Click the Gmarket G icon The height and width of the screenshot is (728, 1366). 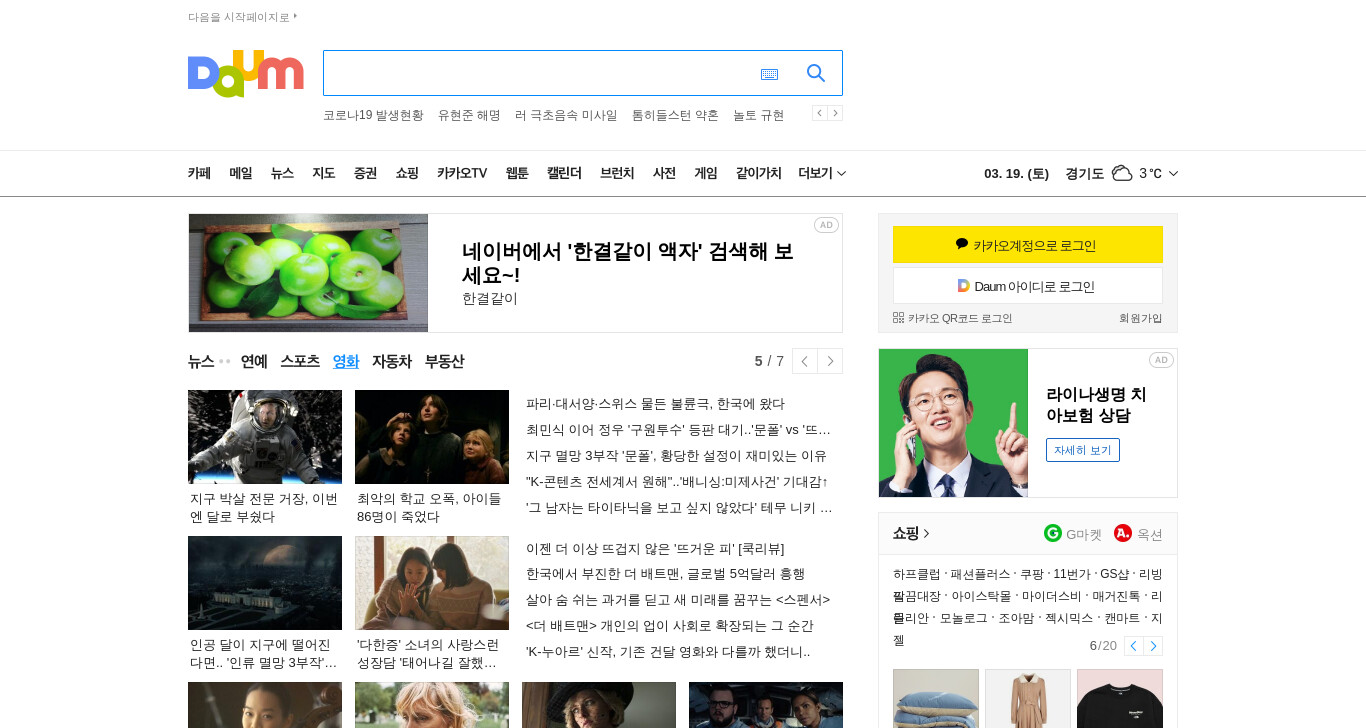(1052, 533)
